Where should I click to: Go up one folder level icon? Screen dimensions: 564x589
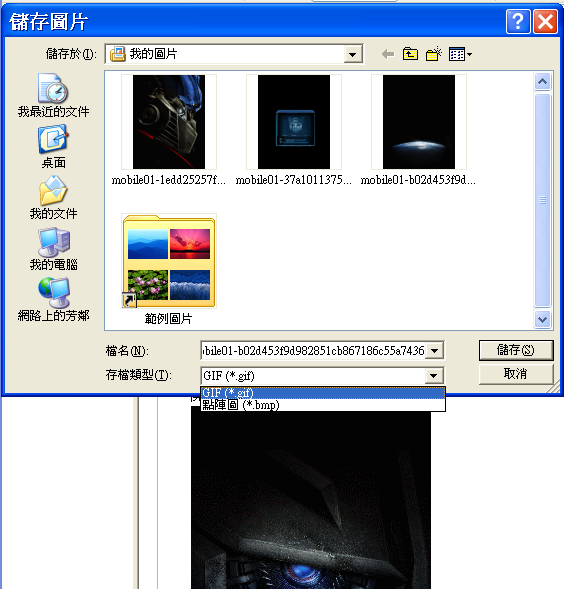point(410,54)
